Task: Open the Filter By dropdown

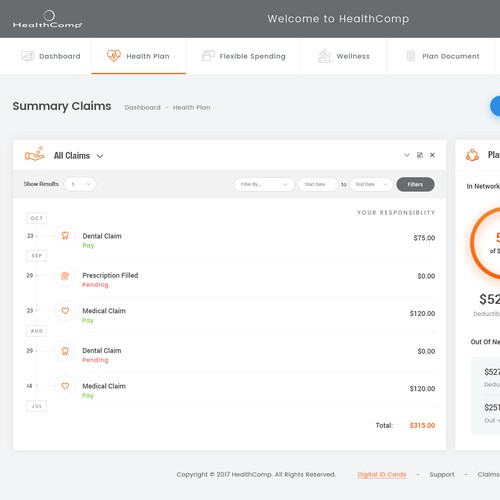Action: pos(264,184)
